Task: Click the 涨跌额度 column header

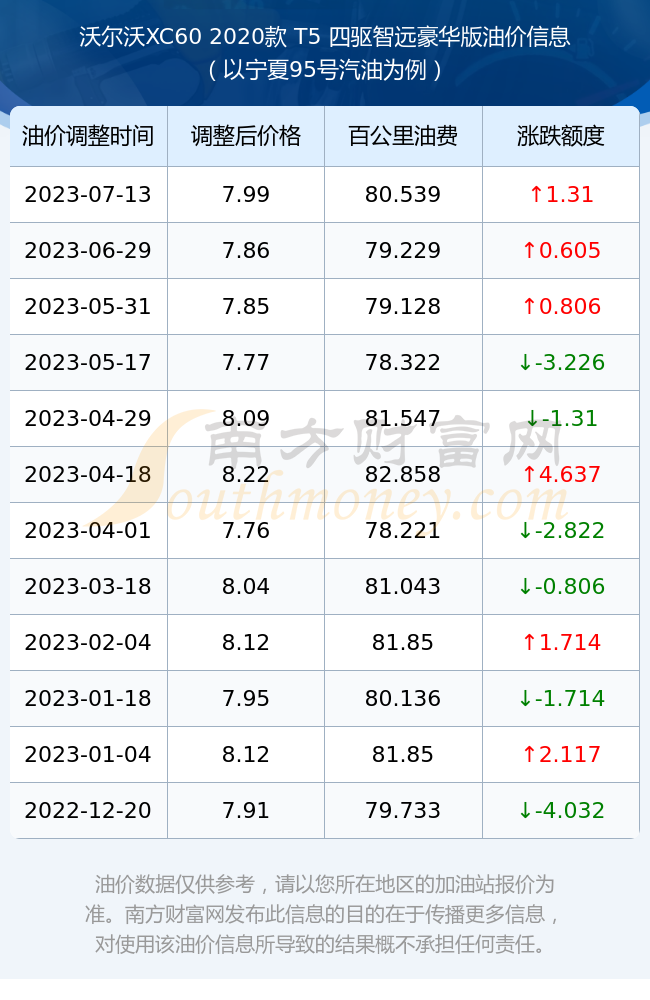Action: coord(561,136)
